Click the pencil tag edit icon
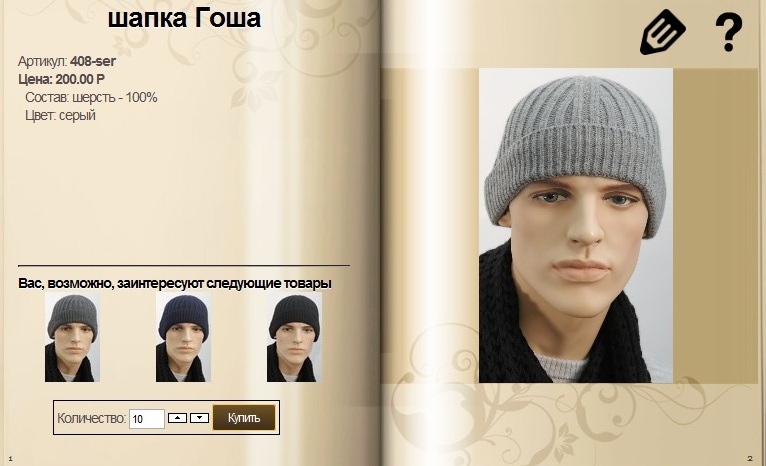 pyautogui.click(x=662, y=32)
